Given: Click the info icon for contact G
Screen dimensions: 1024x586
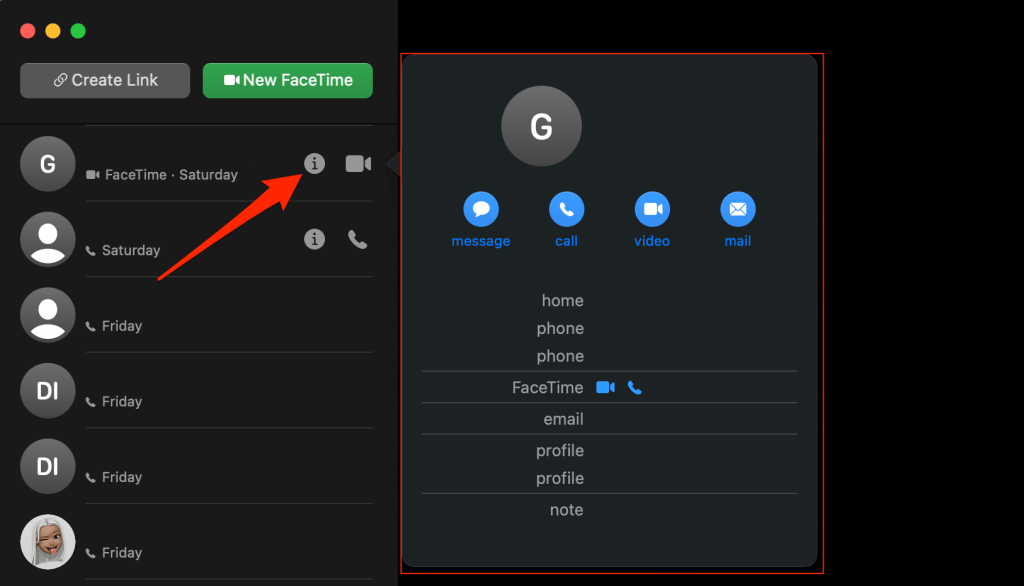Looking at the screenshot, I should 314,163.
